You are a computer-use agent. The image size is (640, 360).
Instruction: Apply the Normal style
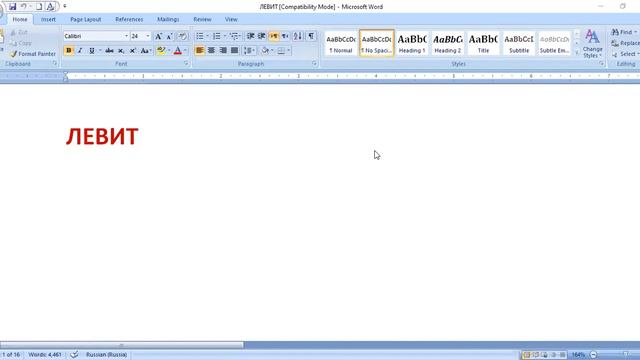341,43
